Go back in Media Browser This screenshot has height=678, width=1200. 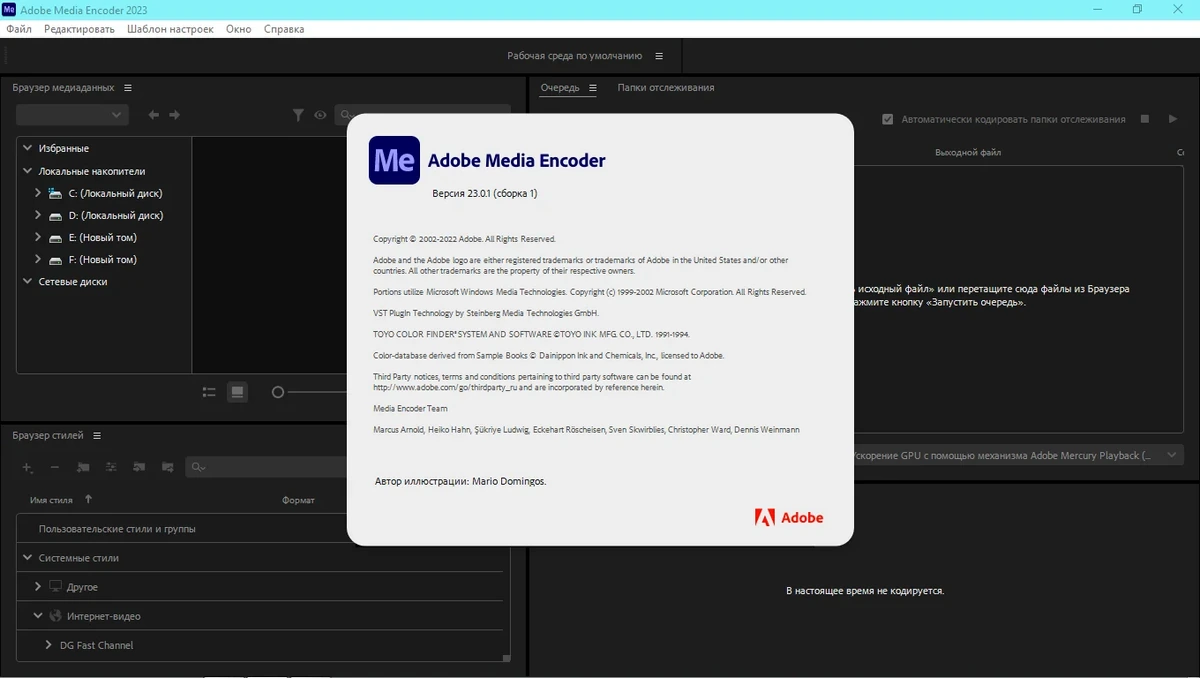[x=153, y=115]
